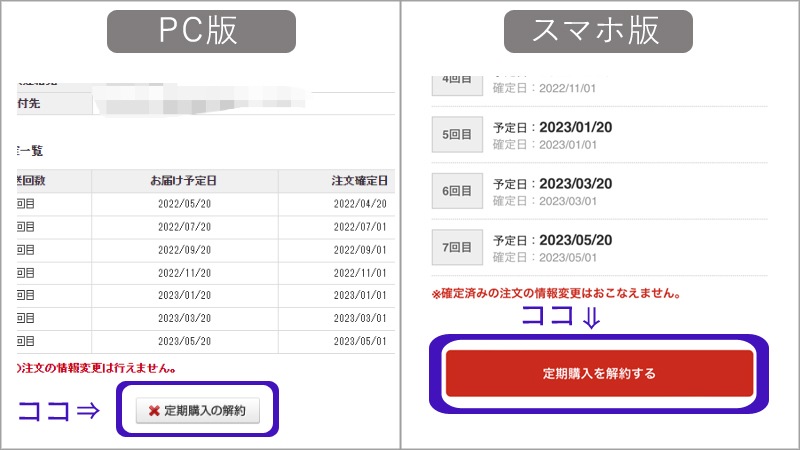Click the 2022/07/20 delivery date cell
Screen dimensions: 800x450
click(x=184, y=226)
